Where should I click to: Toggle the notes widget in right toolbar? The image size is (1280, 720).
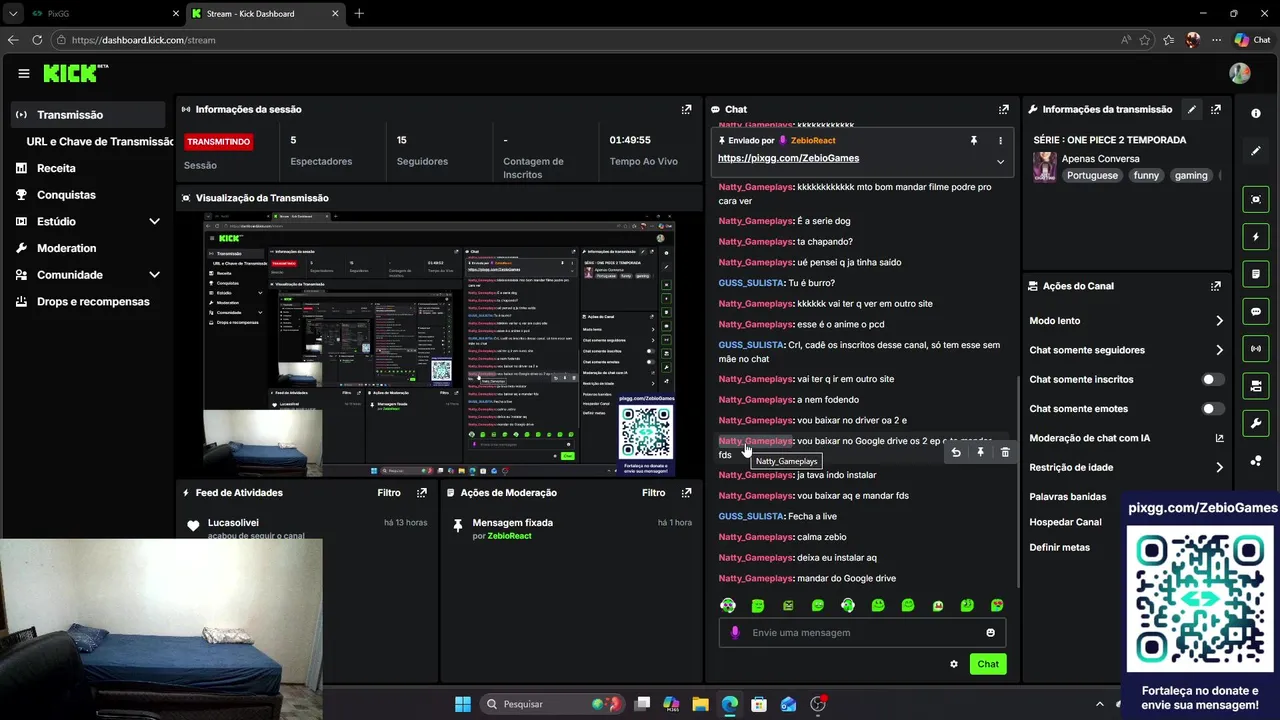1256,274
